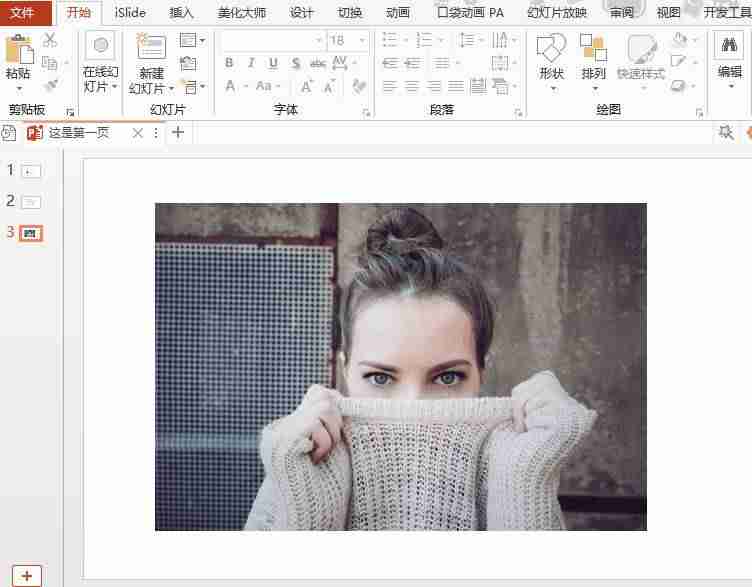The image size is (752, 587).
Task: Add a new document tab with plus
Action: (x=178, y=133)
